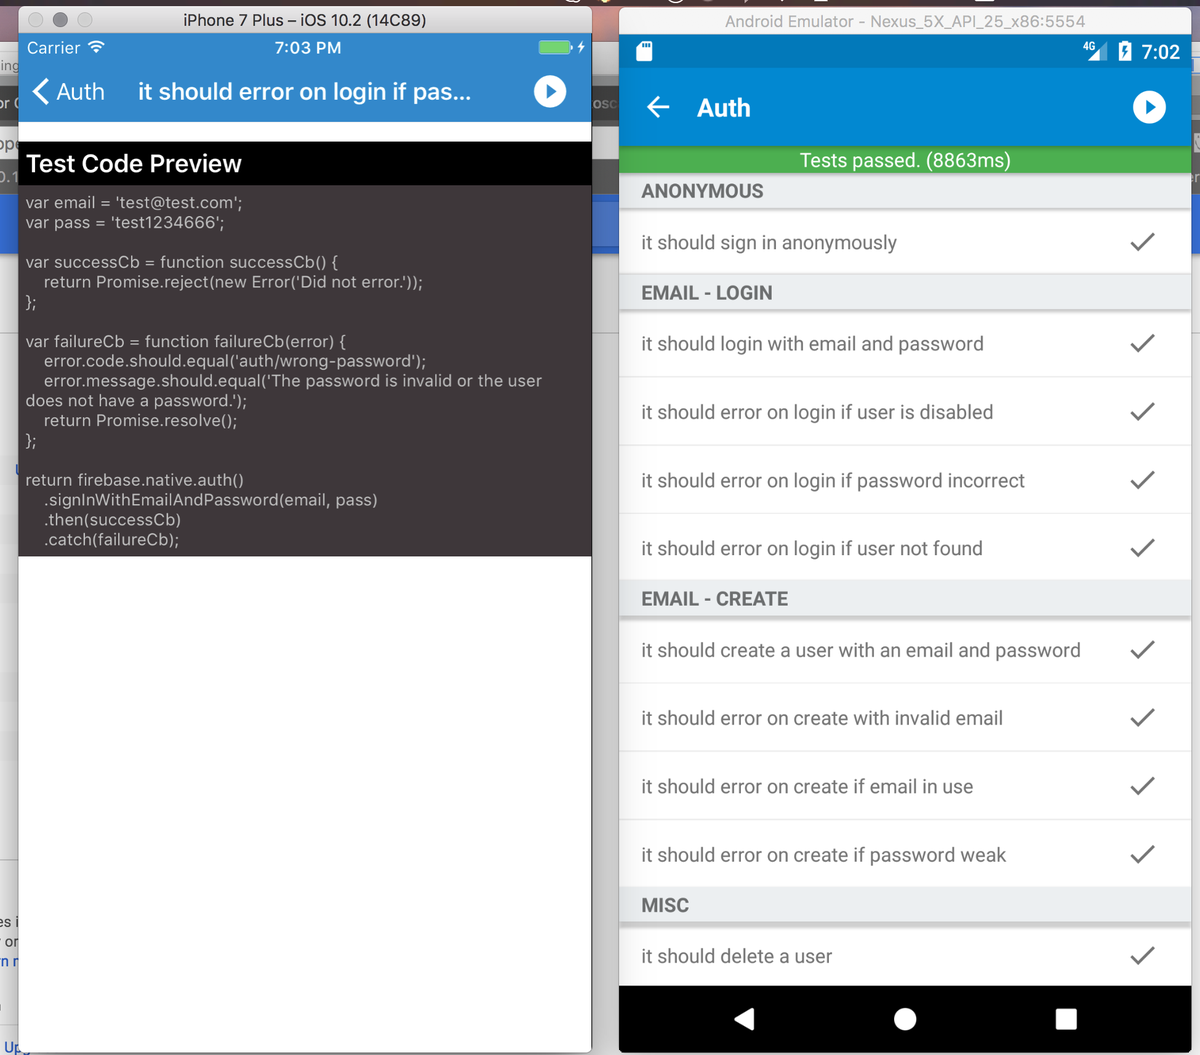This screenshot has height=1055, width=1200.
Task: Collapse the EMAIL - LOGIN section
Action: (905, 292)
